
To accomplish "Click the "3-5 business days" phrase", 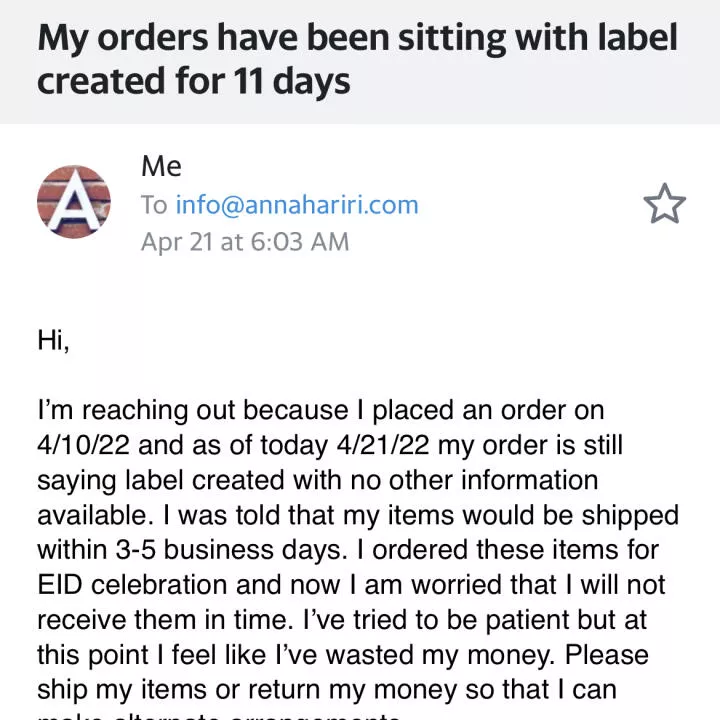I will coord(231,550).
